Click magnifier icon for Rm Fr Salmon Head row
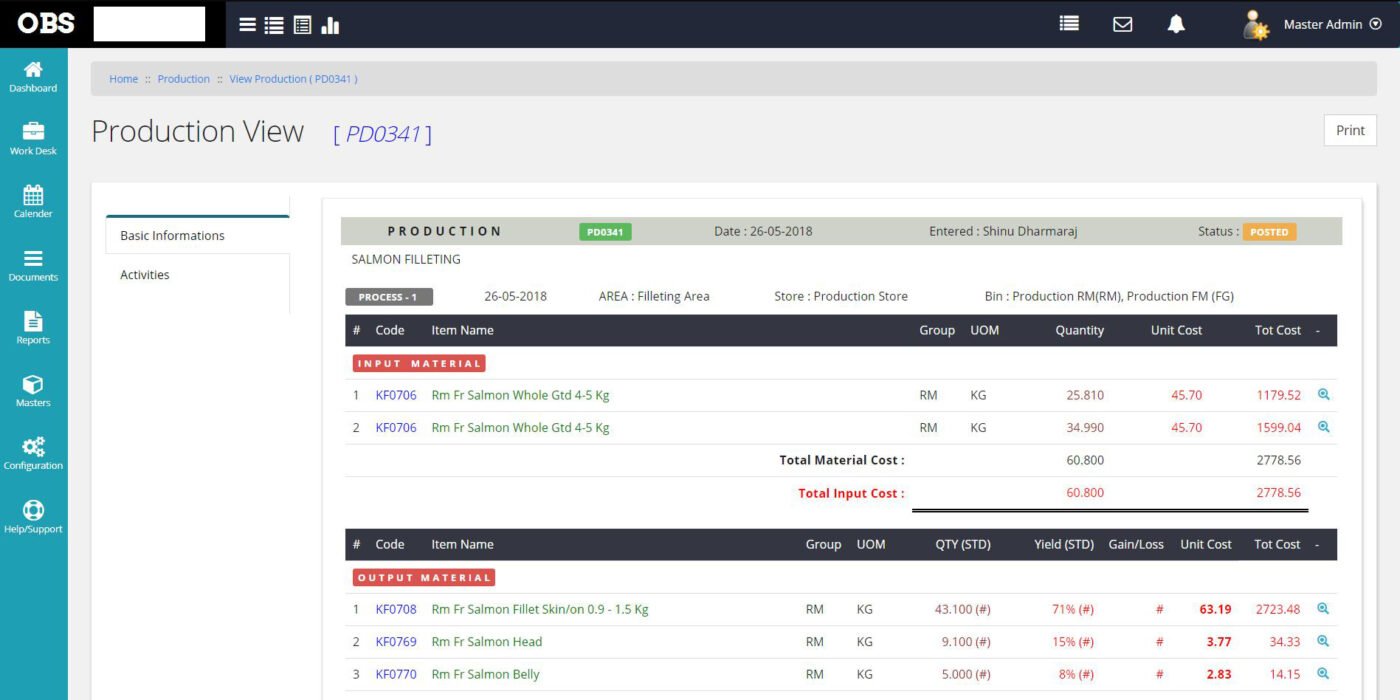Image resolution: width=1400 pixels, height=700 pixels. pyautogui.click(x=1323, y=641)
